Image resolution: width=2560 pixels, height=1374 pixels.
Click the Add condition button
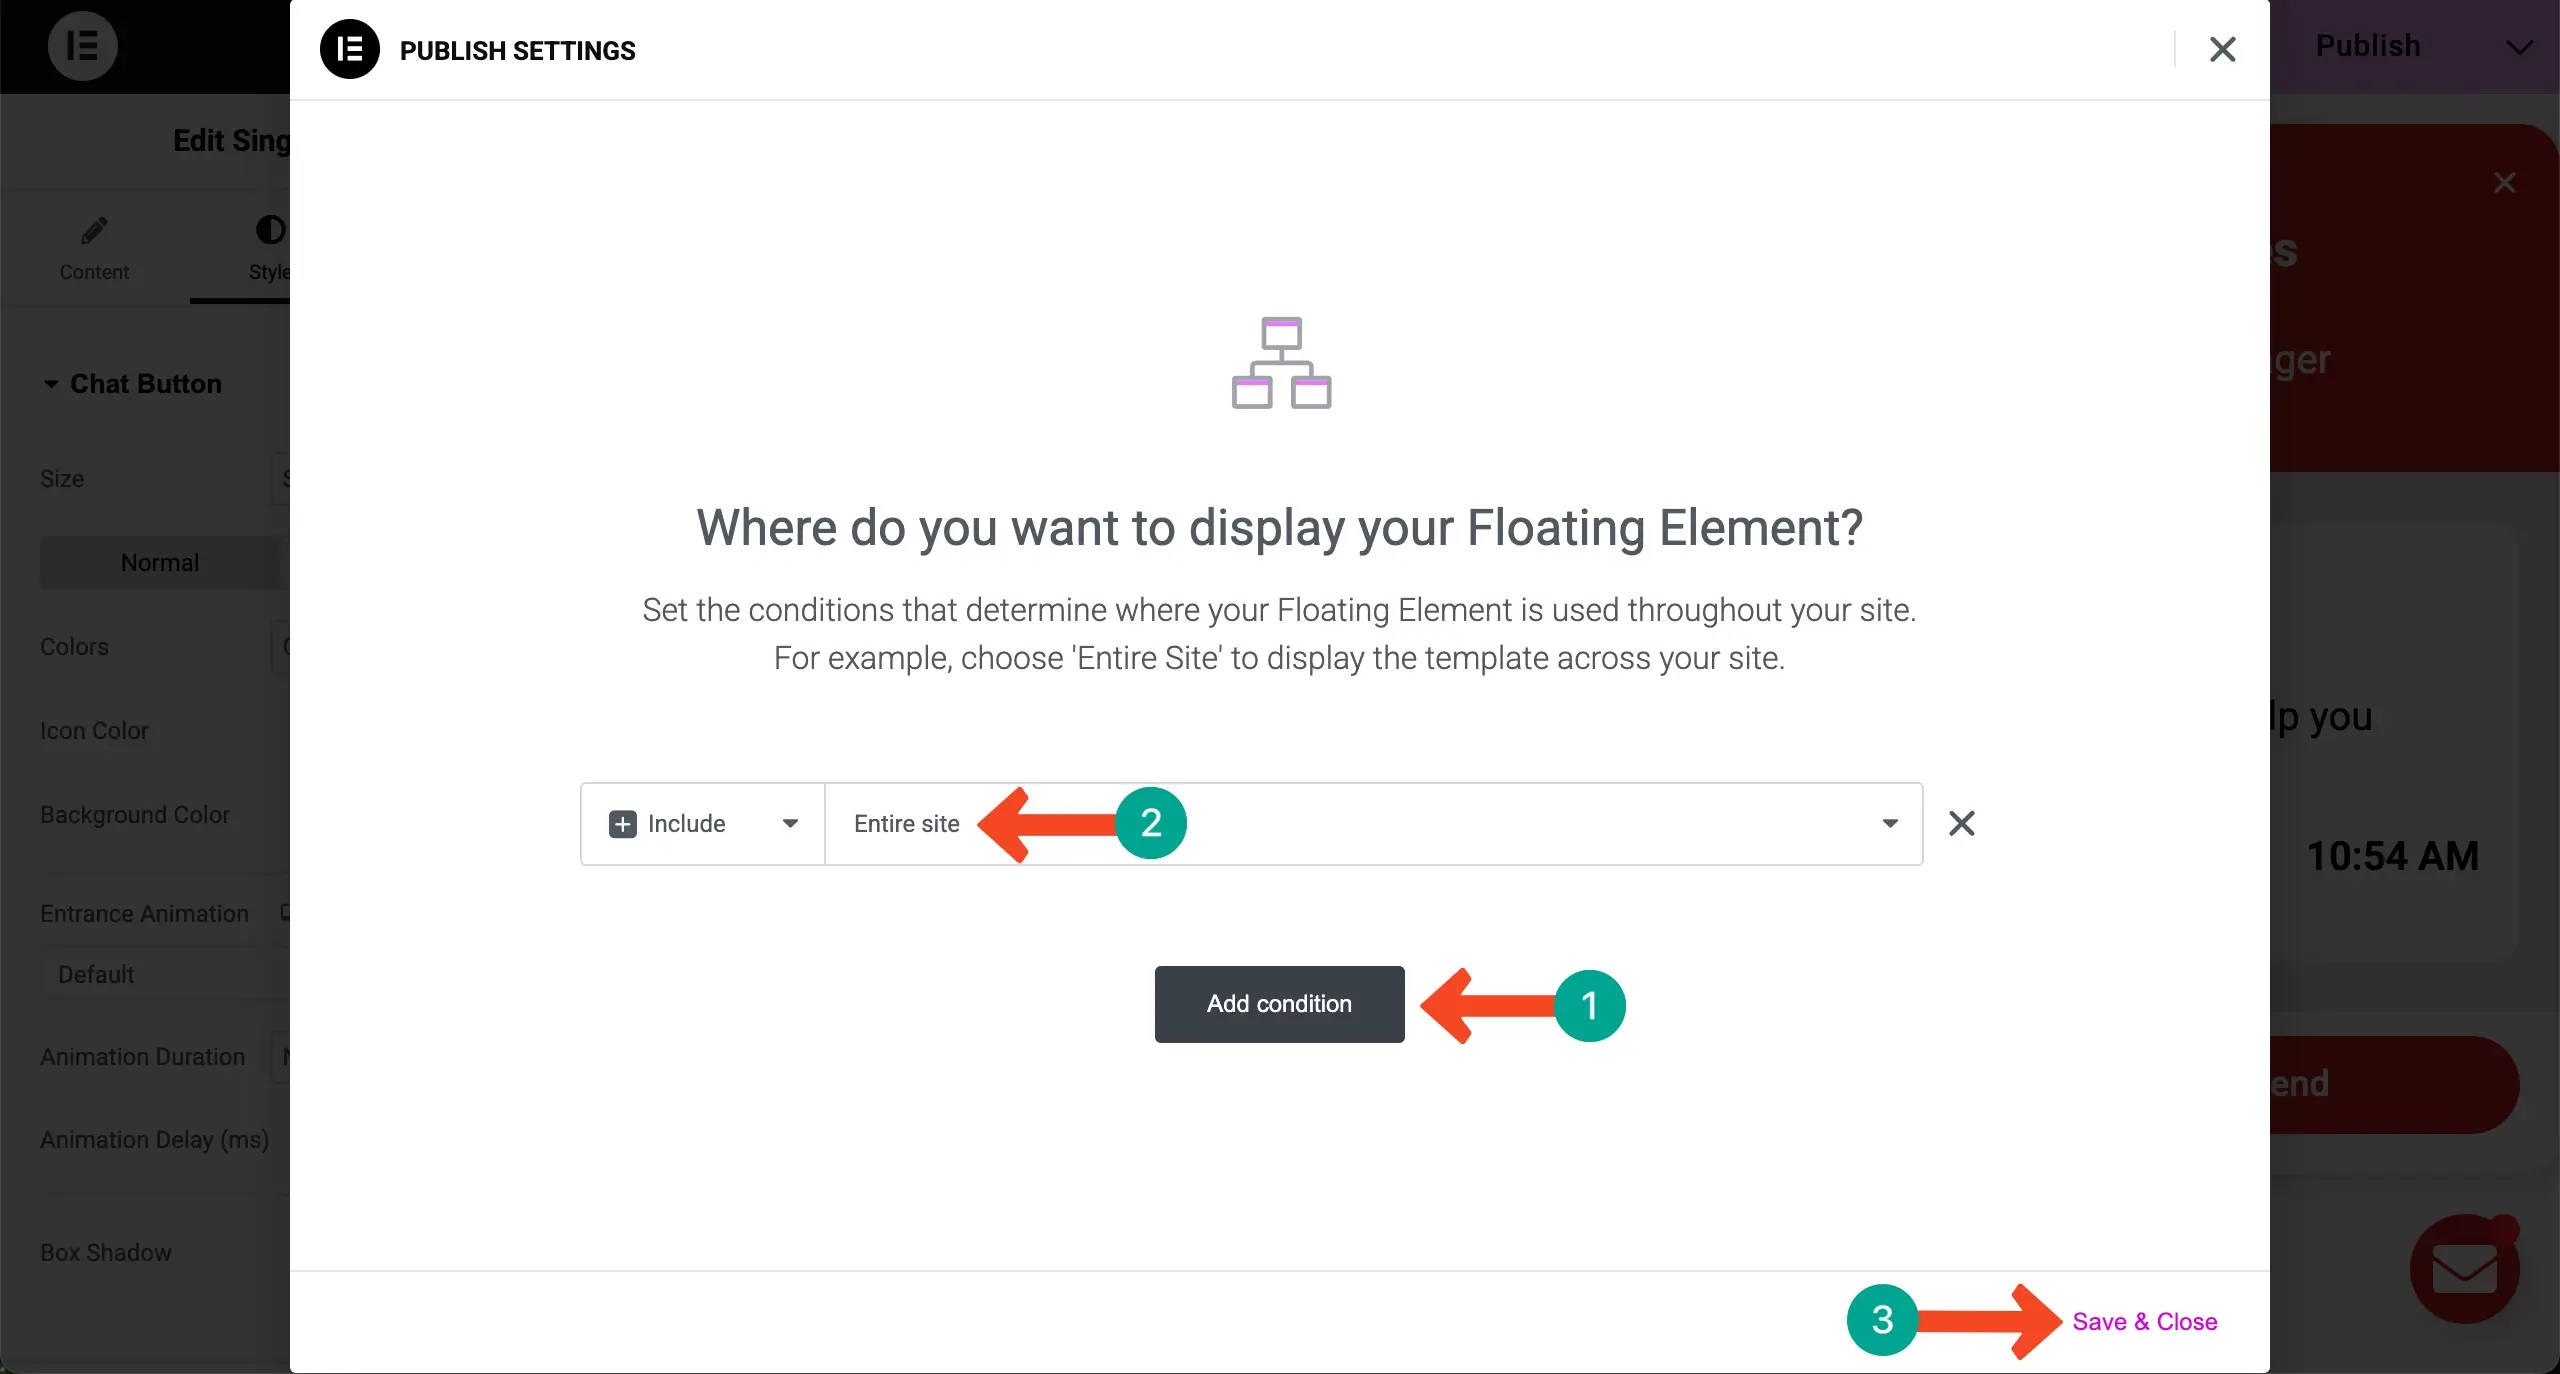point(1279,1004)
